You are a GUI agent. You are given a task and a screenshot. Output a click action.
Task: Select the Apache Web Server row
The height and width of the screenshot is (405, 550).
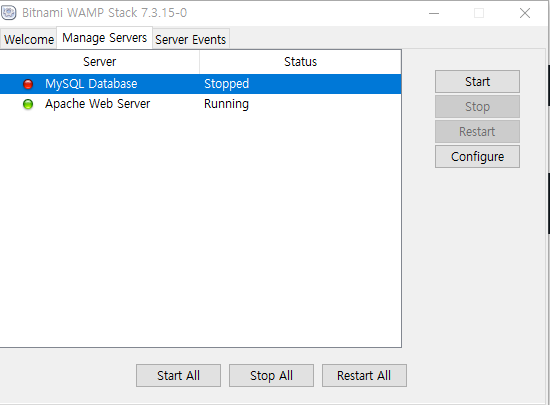point(200,104)
